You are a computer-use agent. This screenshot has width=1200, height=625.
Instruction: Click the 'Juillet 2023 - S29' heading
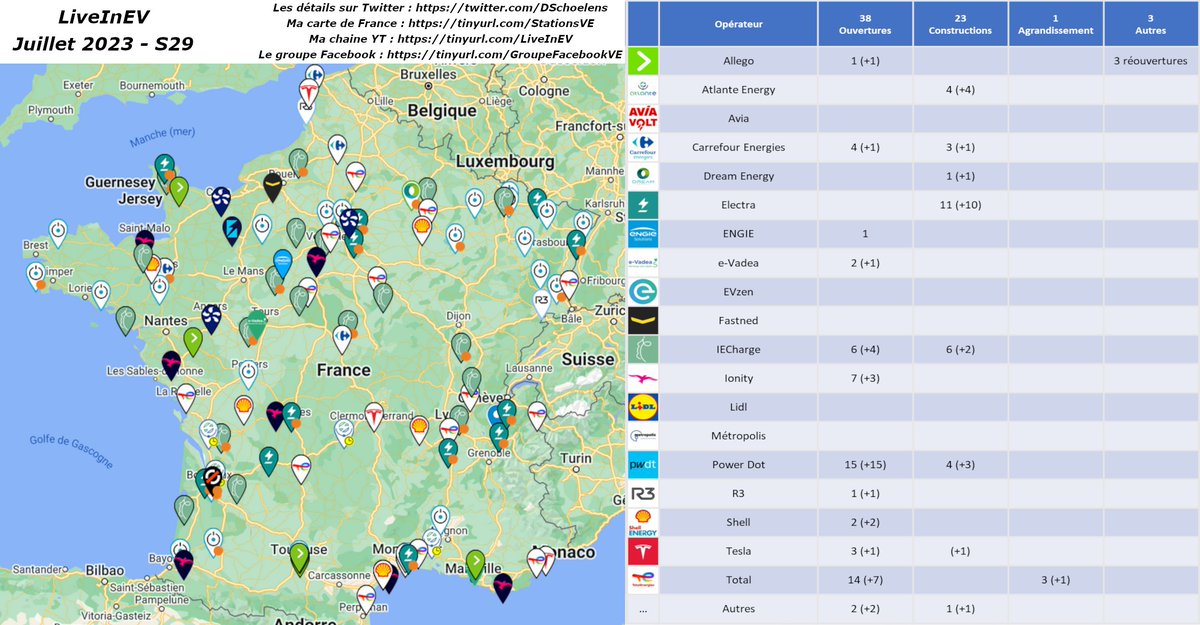[104, 45]
